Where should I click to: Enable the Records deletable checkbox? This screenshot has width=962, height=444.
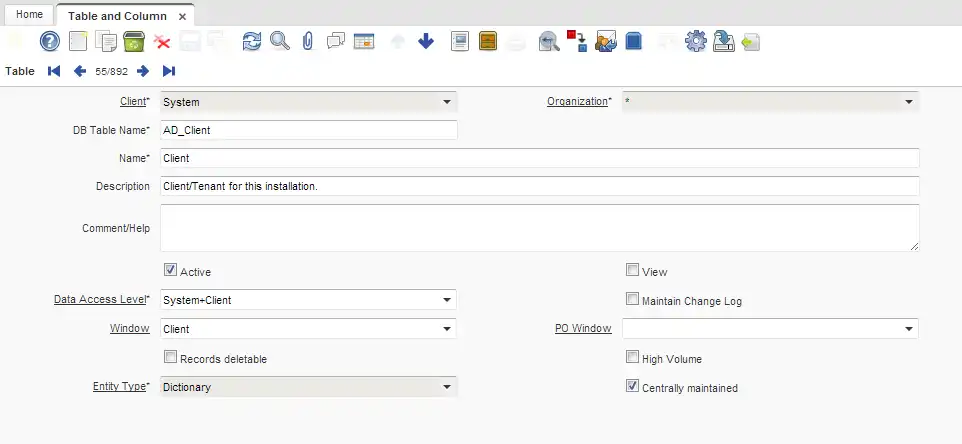pos(170,357)
